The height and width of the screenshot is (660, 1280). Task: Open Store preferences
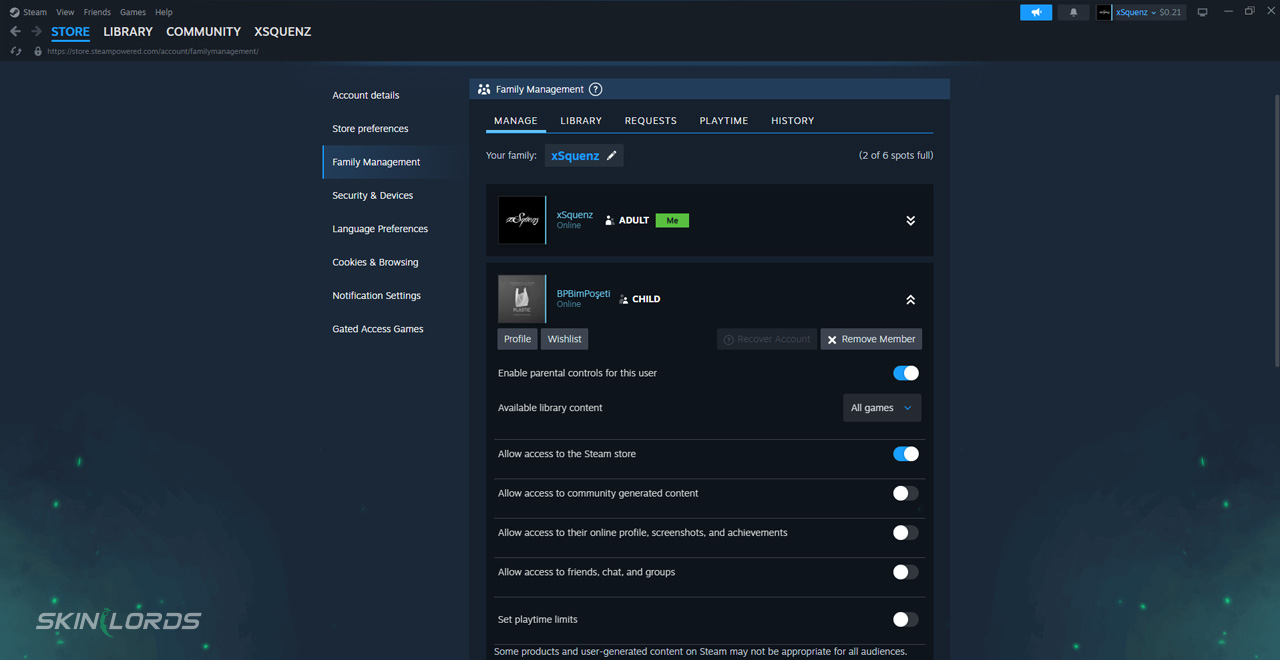click(370, 129)
